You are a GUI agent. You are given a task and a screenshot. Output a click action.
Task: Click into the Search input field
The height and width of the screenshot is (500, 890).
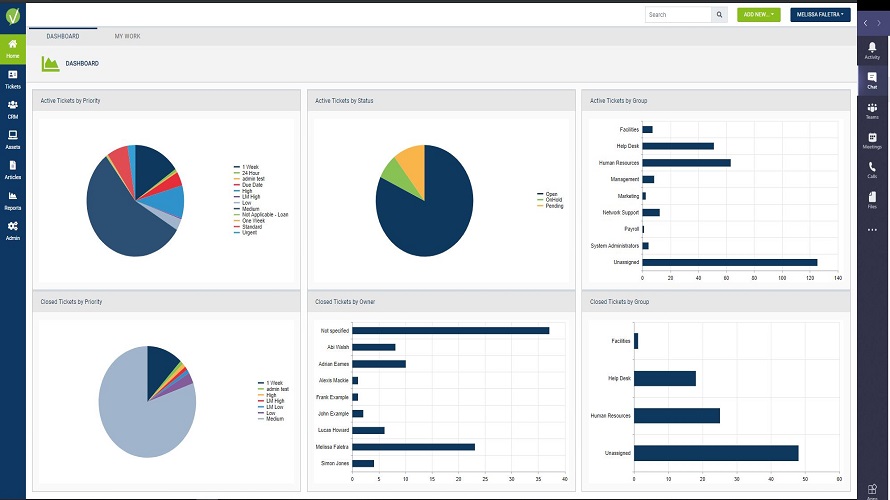(x=678, y=15)
